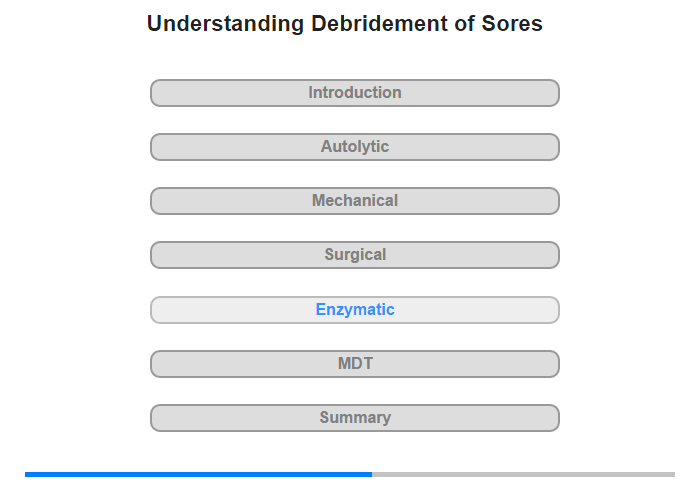Click the gray unfilled part of progress bar
The height and width of the screenshot is (480, 700).
523,474
